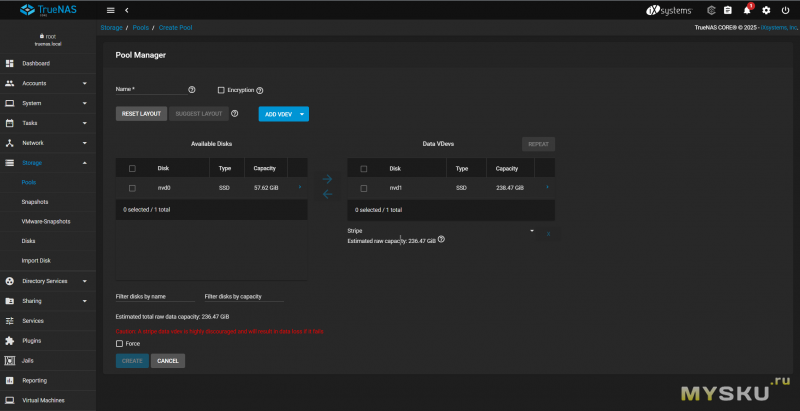Move disks left with the arrow
Viewport: 800px width, 411px height.
328,194
